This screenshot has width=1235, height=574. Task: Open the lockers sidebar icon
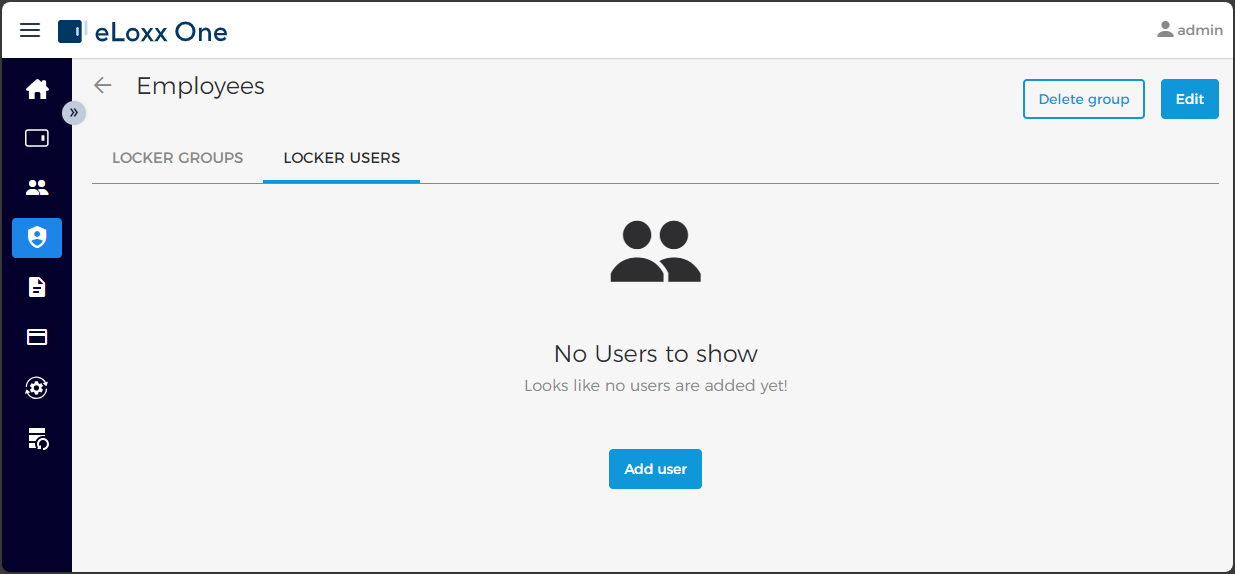[x=37, y=138]
